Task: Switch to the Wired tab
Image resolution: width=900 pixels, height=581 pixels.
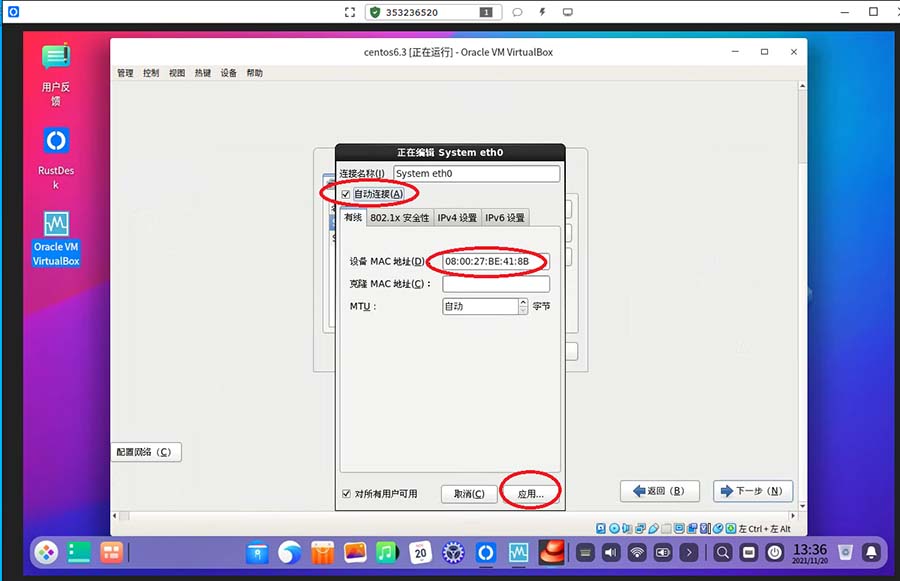Action: pos(353,217)
